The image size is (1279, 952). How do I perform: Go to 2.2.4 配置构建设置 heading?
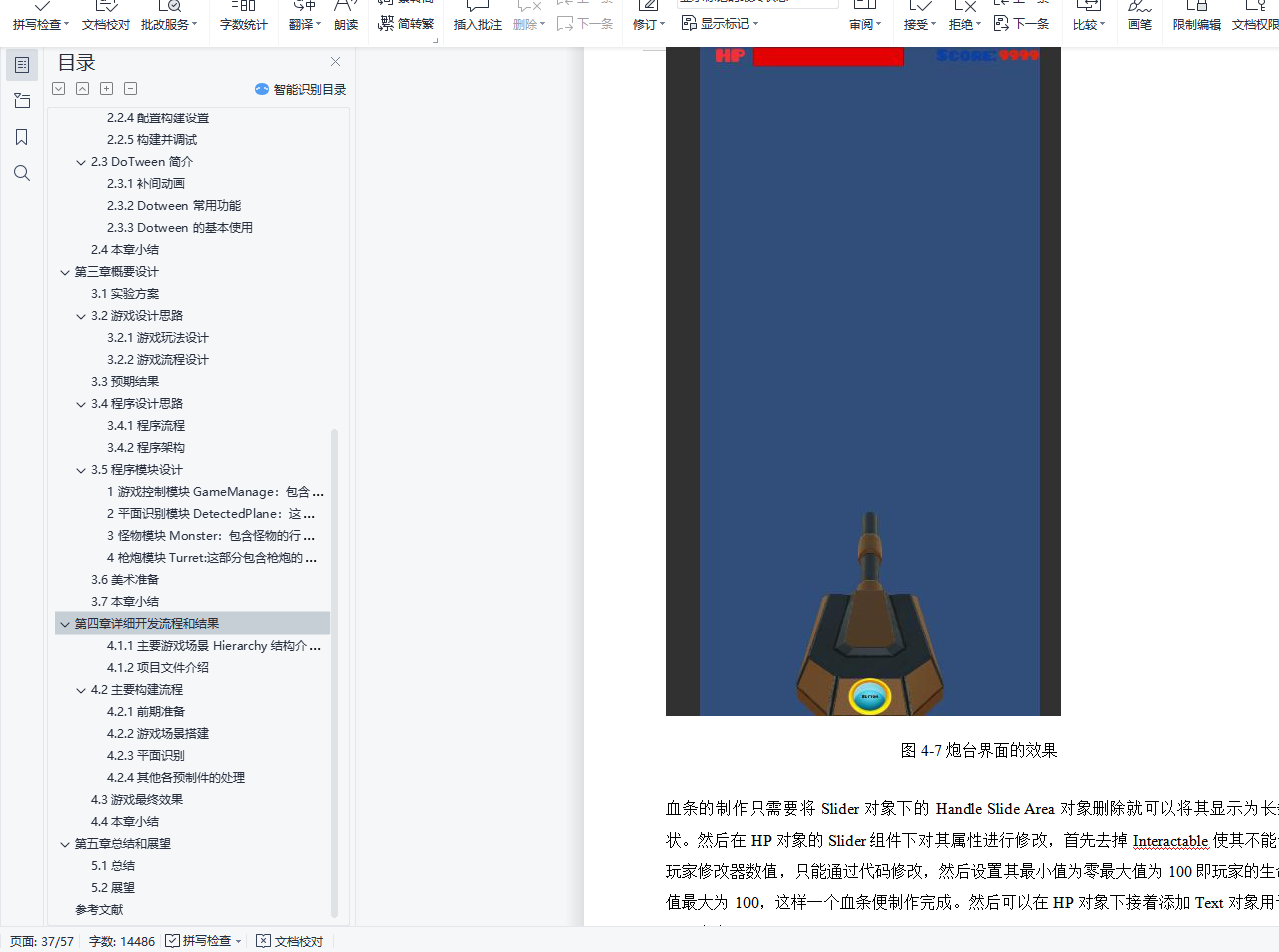[158, 118]
